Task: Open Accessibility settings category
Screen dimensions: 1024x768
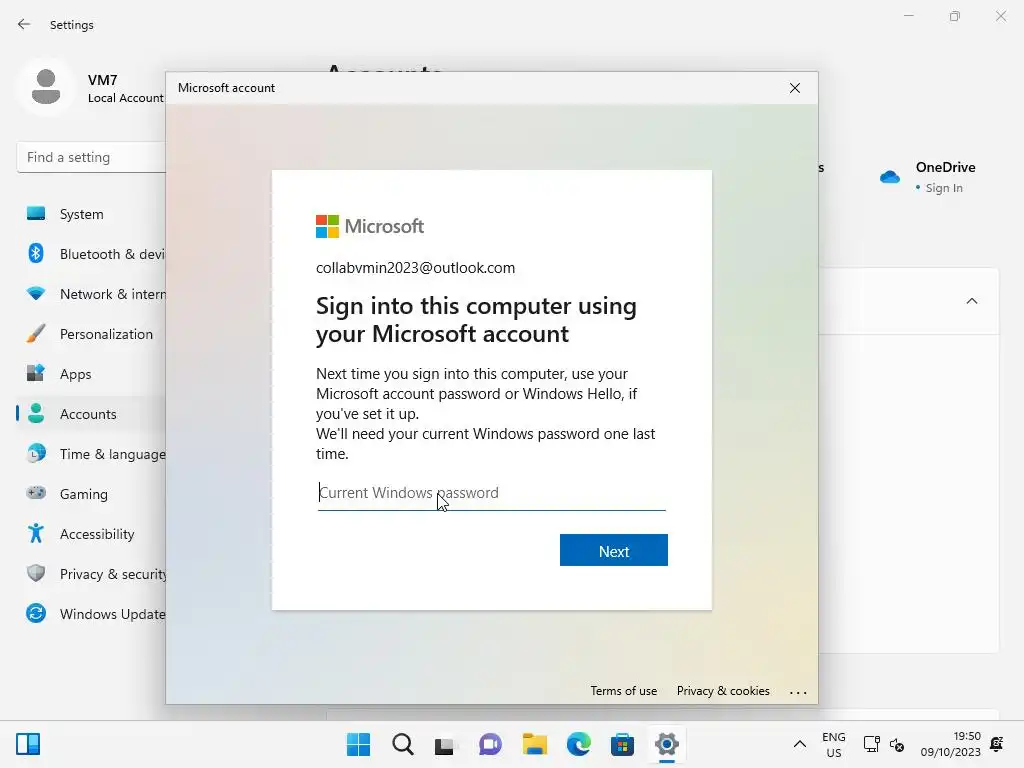Action: (x=91, y=534)
